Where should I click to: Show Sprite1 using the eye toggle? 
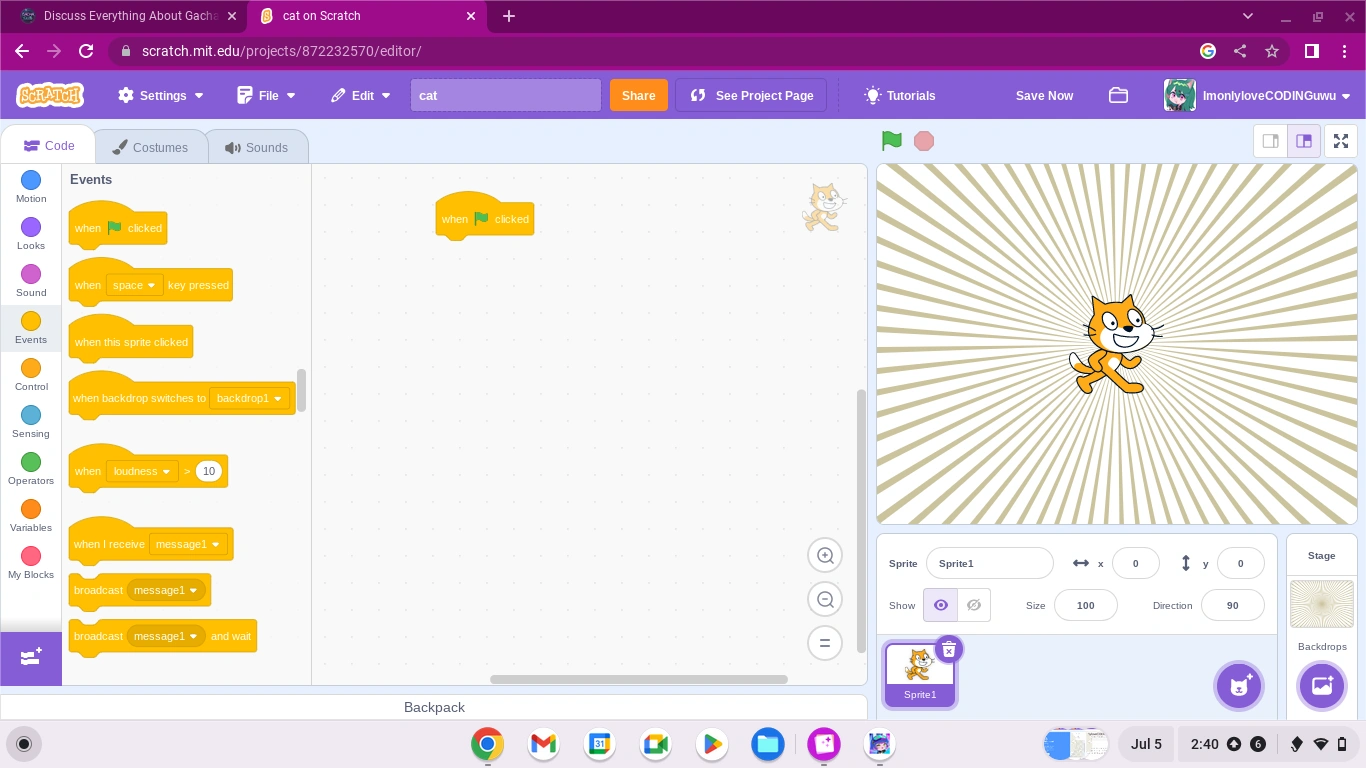[939, 605]
